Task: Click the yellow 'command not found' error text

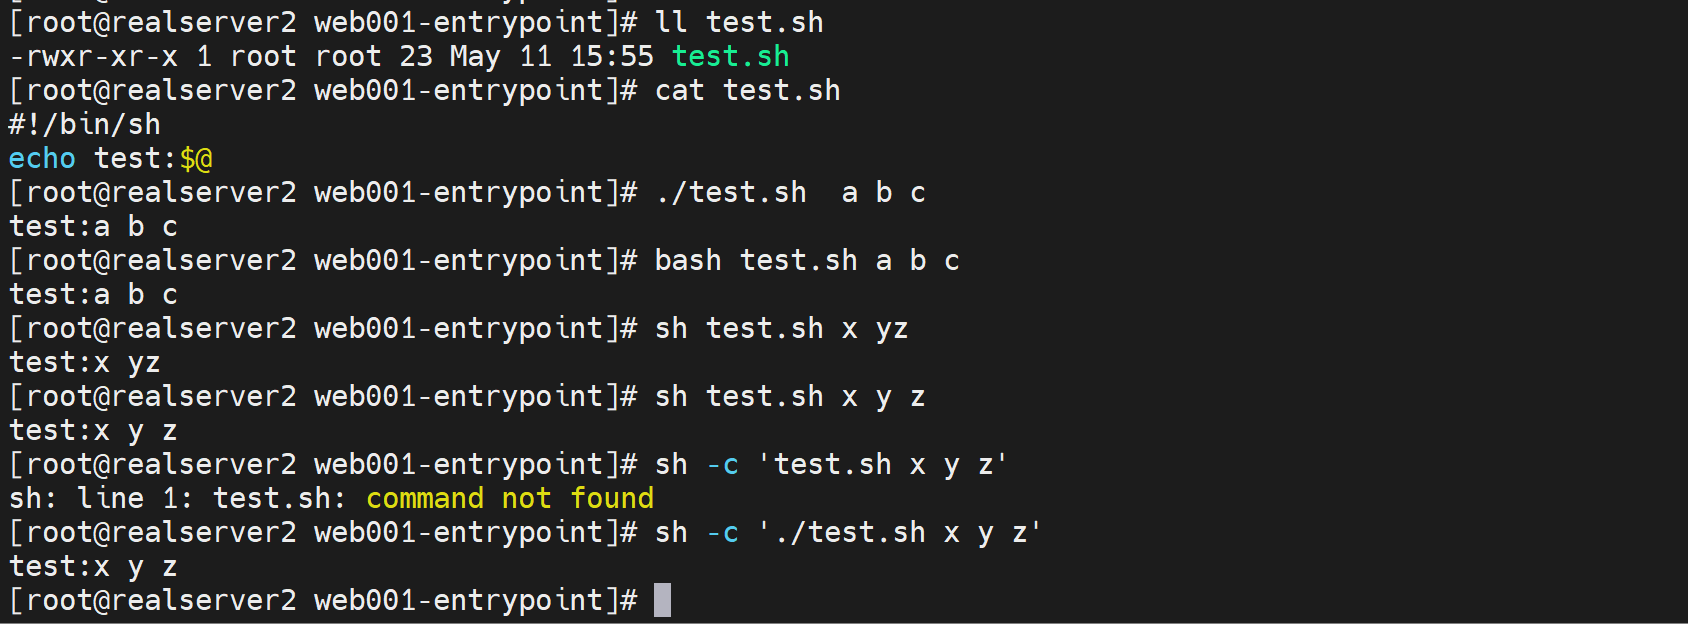Action: pyautogui.click(x=509, y=499)
